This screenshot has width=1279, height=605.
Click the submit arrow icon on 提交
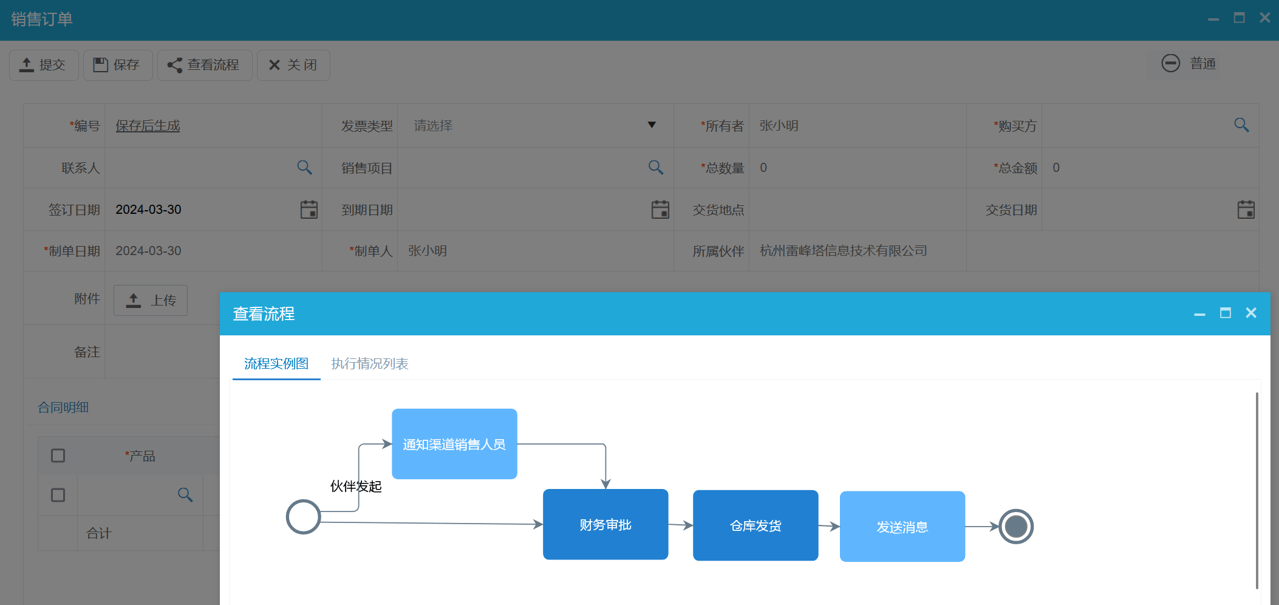[x=24, y=65]
